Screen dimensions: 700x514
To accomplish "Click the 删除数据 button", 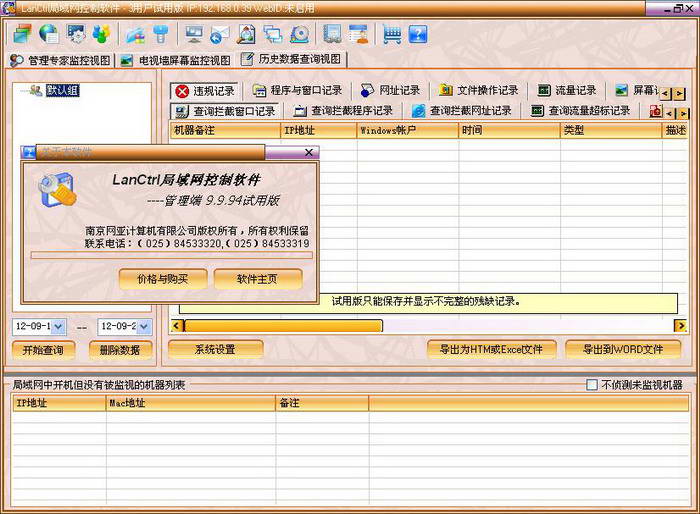I will click(121, 350).
